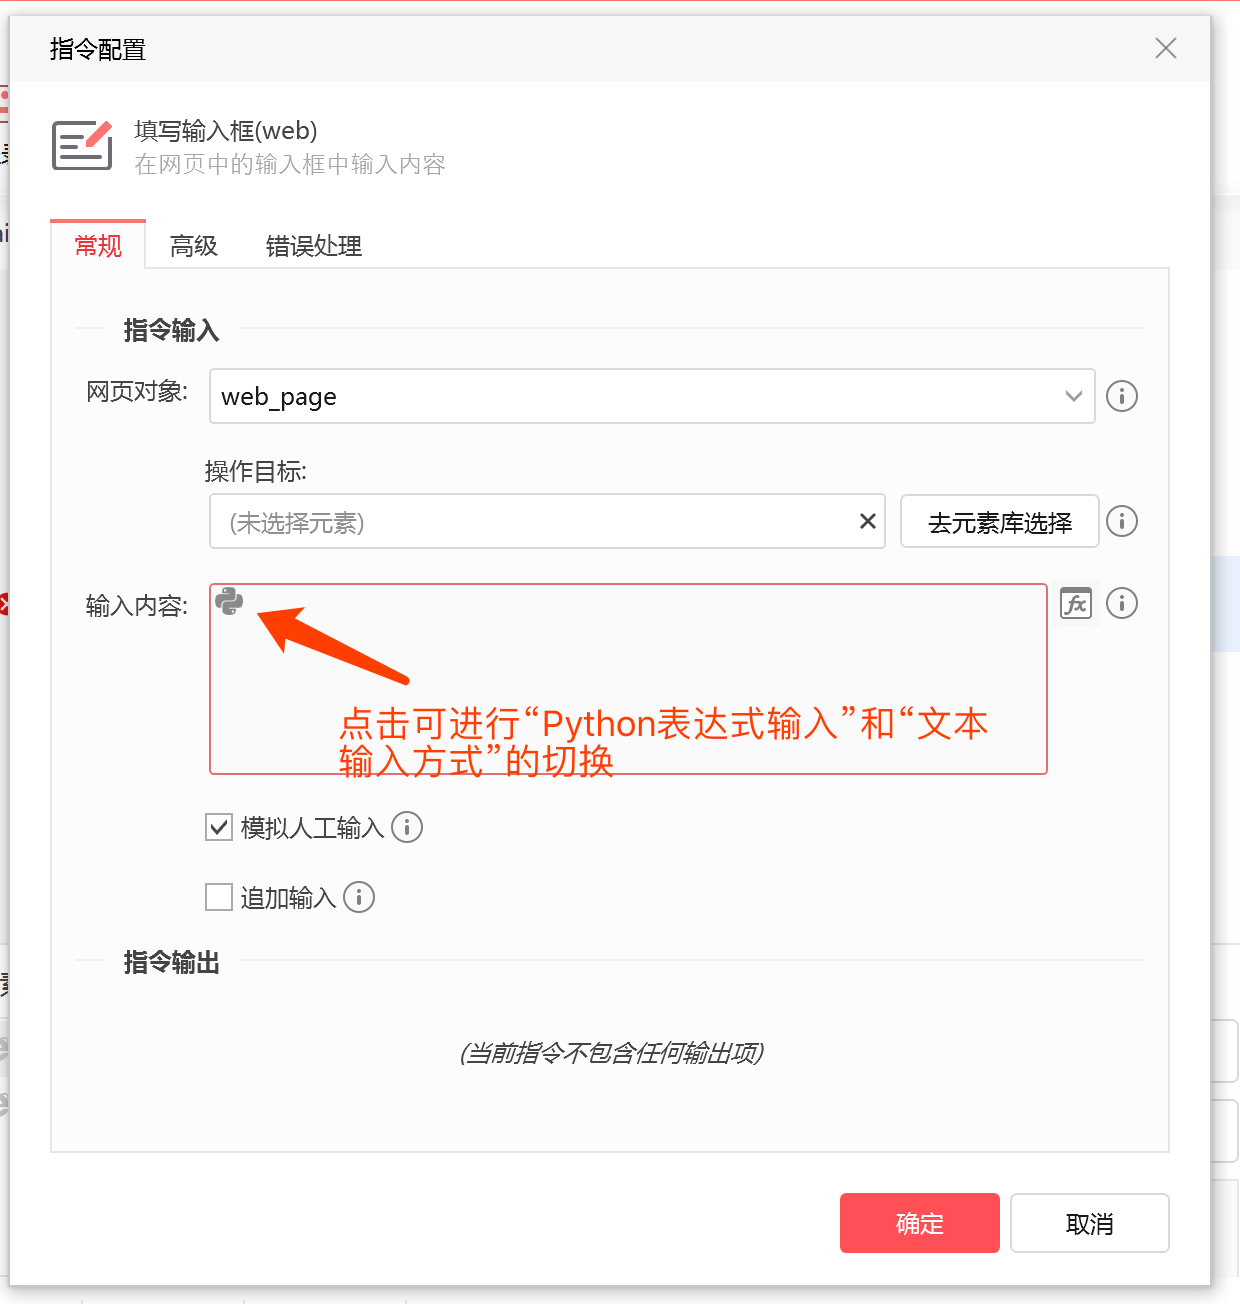Open the 网页对象 combo box
Viewport: 1240px width, 1304px height.
(x=652, y=396)
